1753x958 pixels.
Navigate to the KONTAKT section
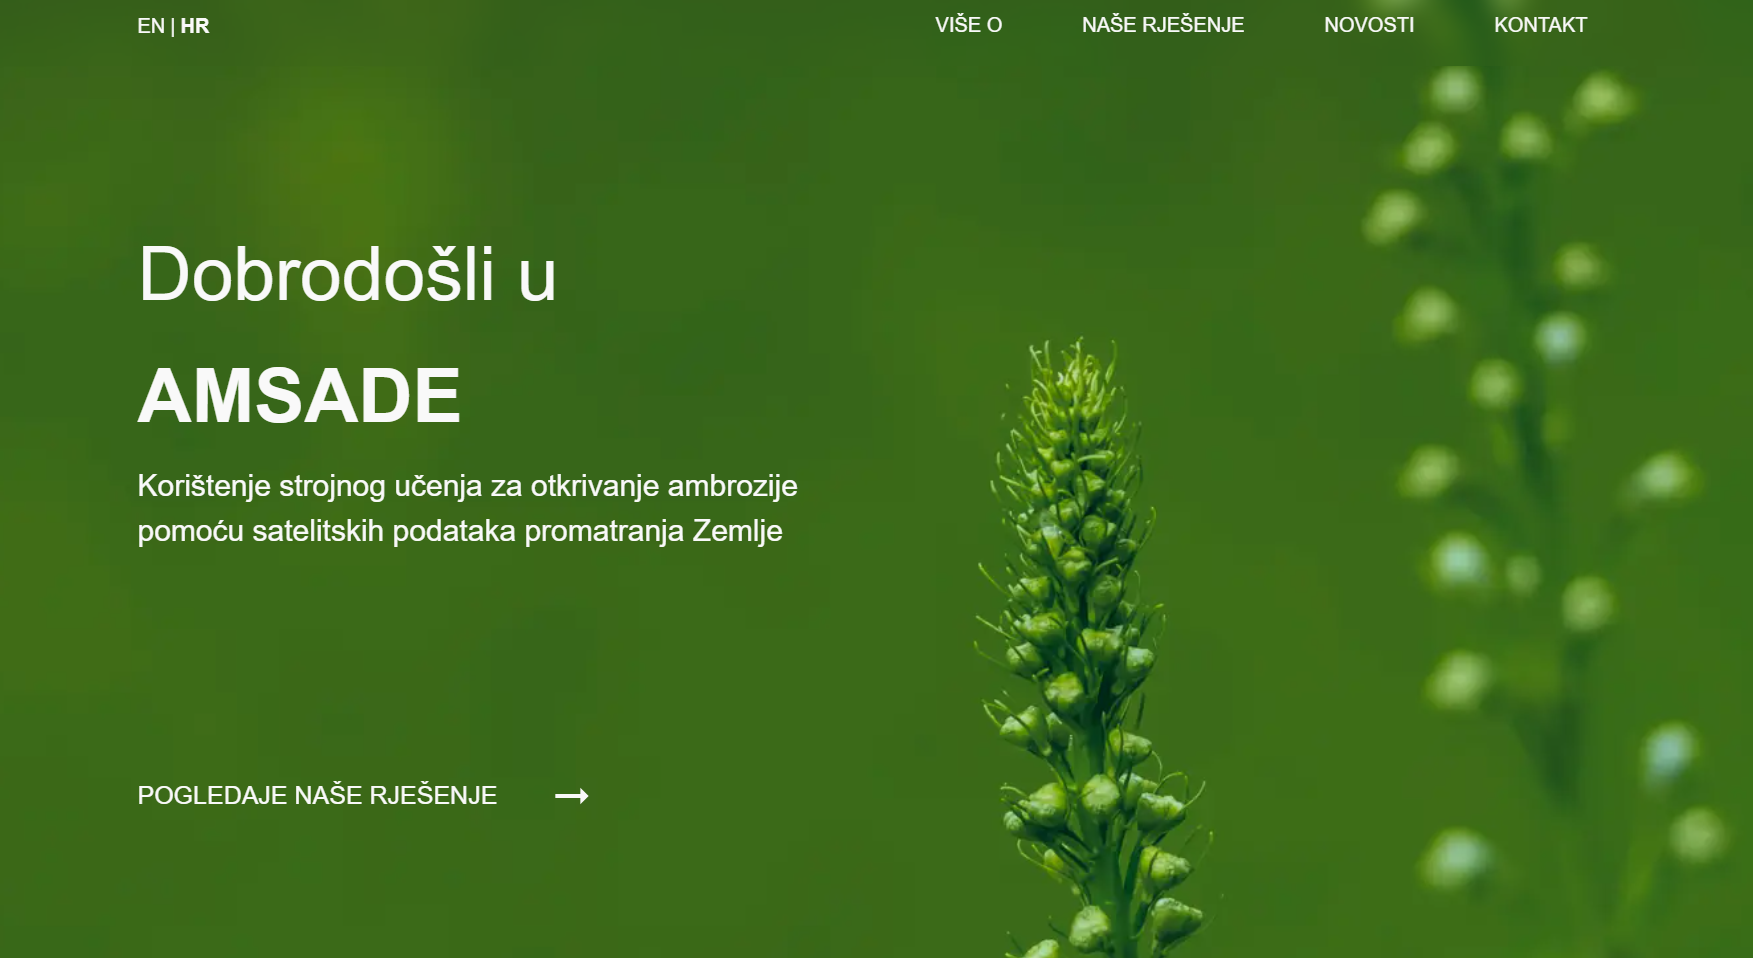point(1540,25)
